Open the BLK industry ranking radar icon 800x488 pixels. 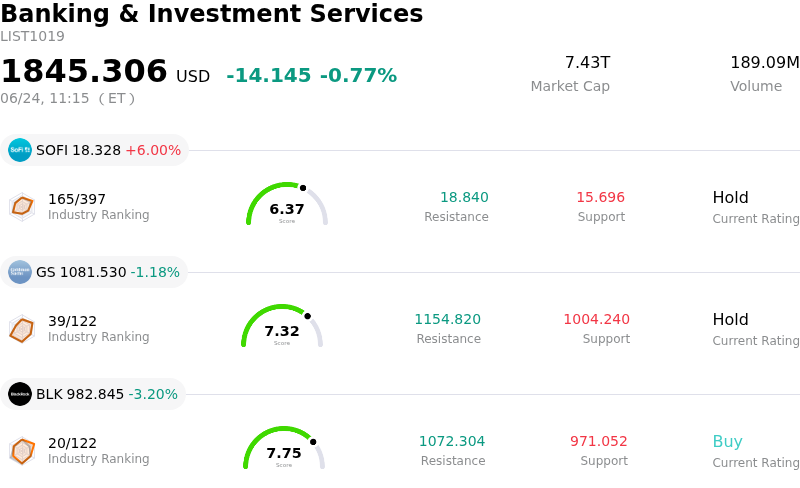point(22,451)
